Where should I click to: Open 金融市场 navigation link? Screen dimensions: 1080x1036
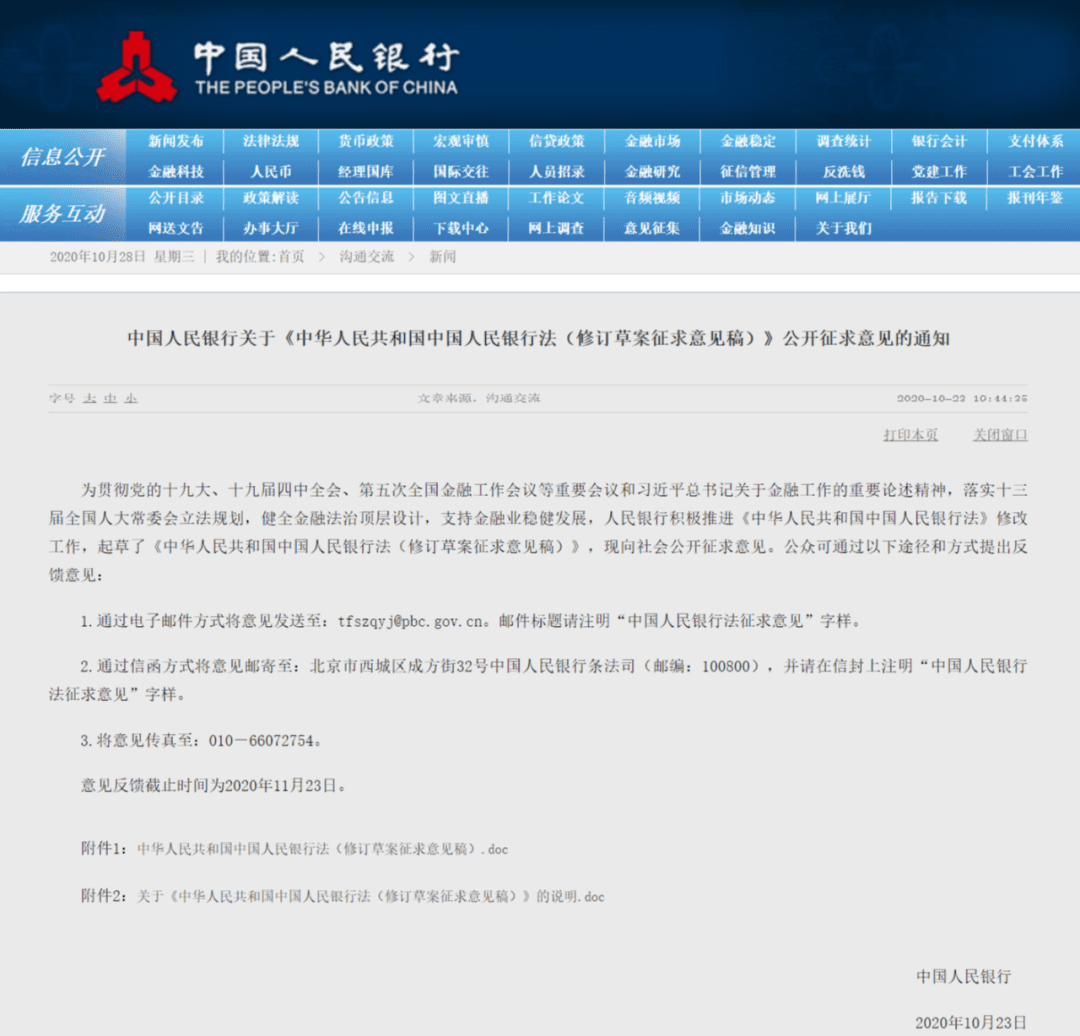point(652,141)
